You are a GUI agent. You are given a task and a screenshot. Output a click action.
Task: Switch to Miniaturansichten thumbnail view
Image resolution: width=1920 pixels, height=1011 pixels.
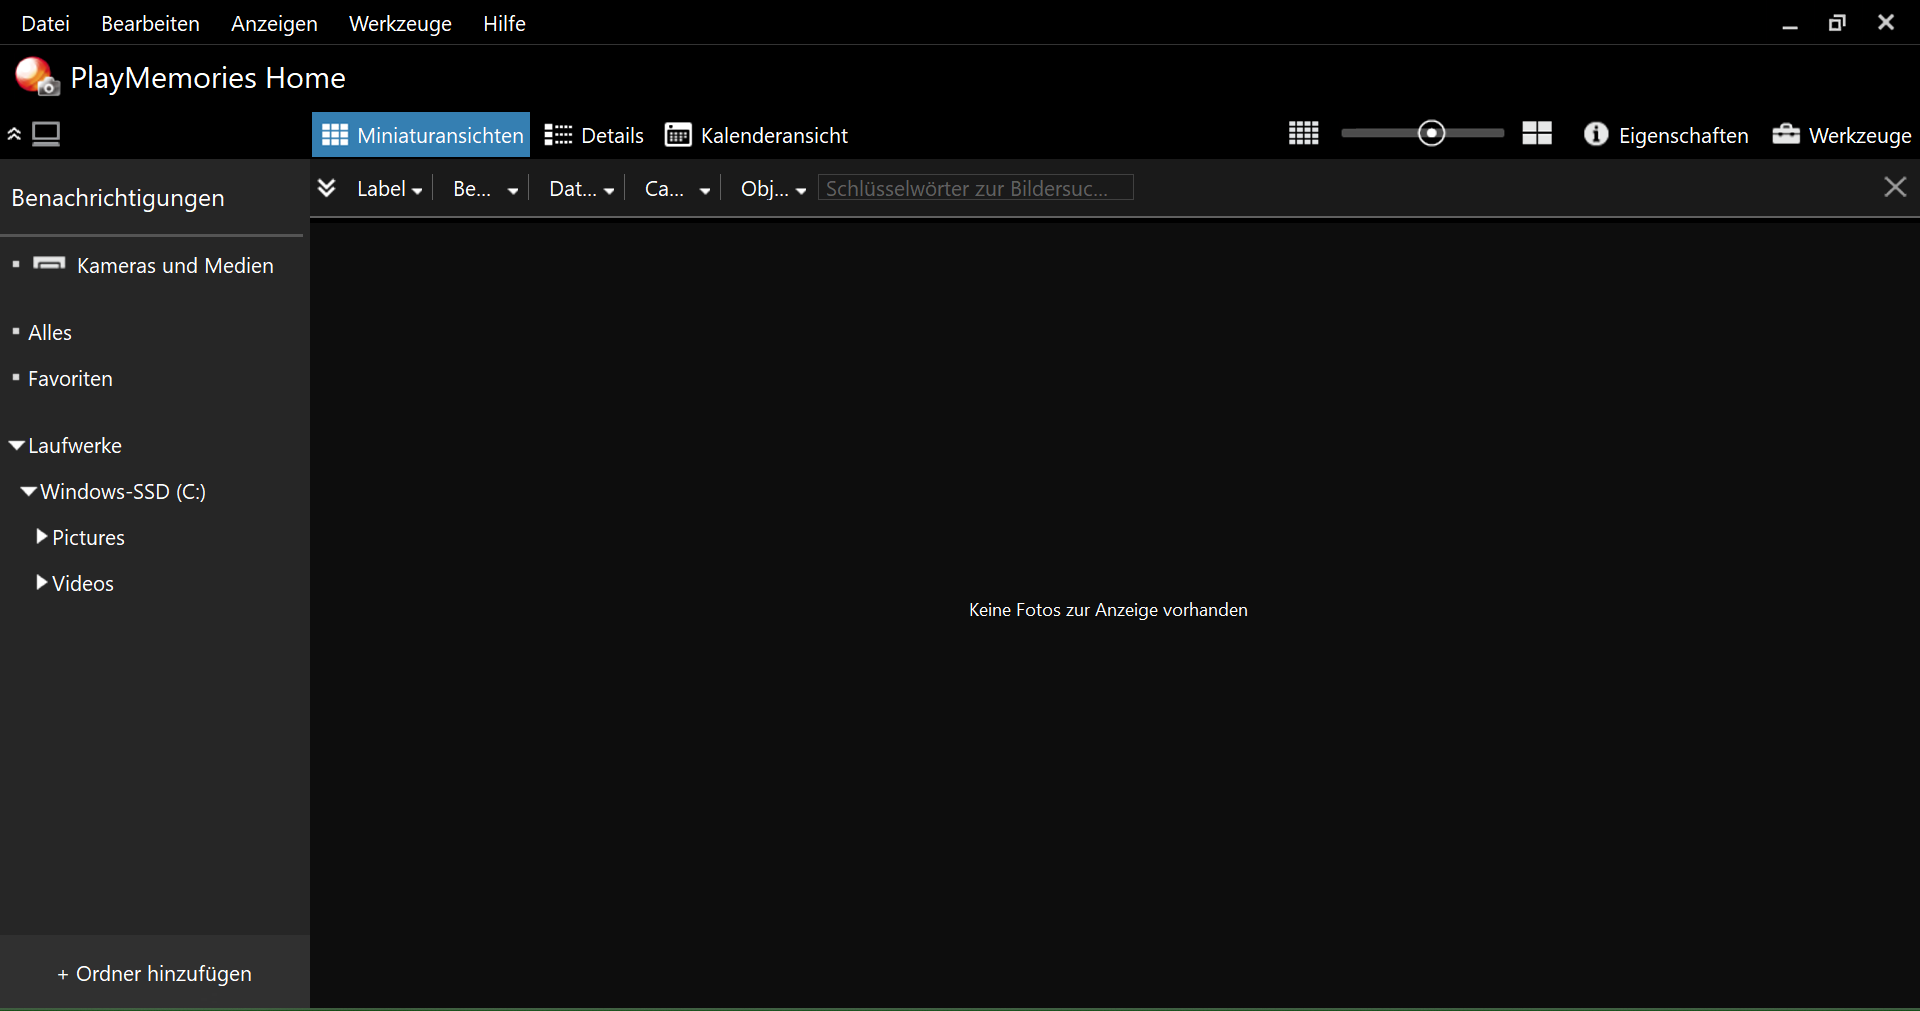[x=421, y=135]
